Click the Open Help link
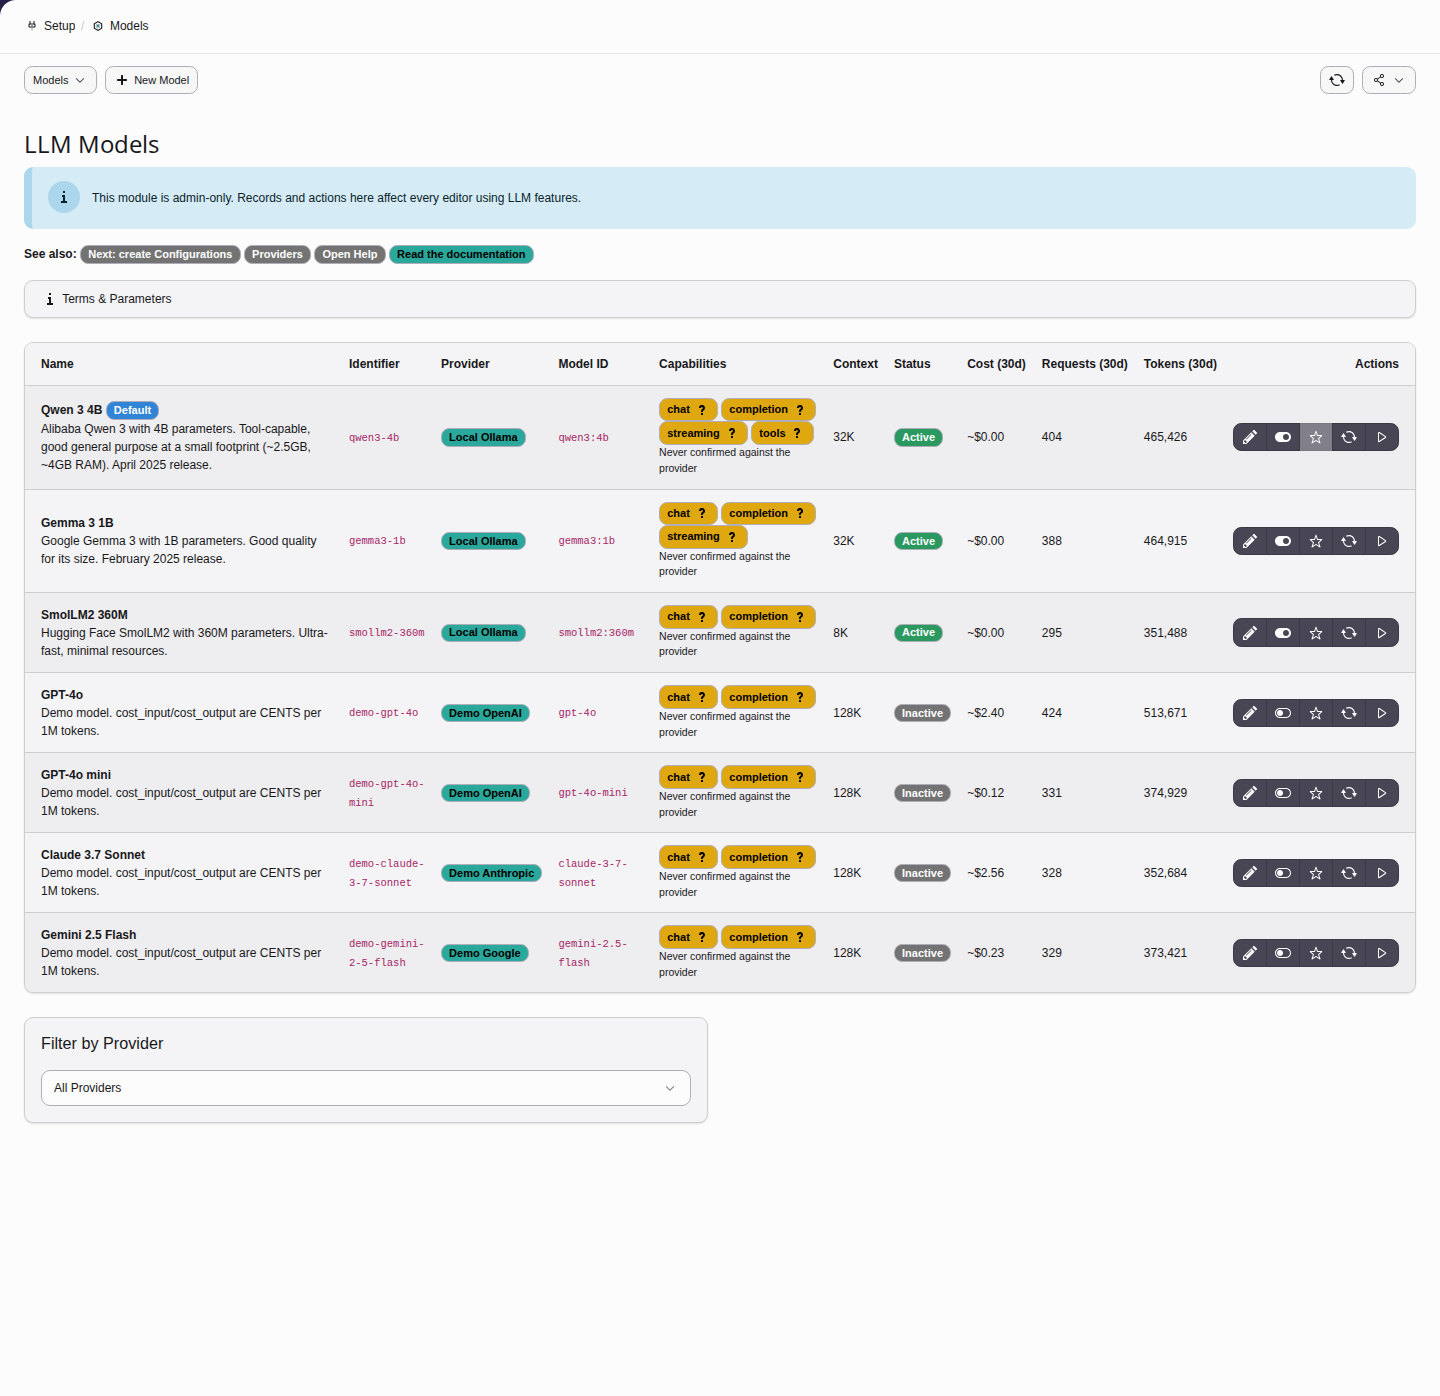 pyautogui.click(x=350, y=254)
